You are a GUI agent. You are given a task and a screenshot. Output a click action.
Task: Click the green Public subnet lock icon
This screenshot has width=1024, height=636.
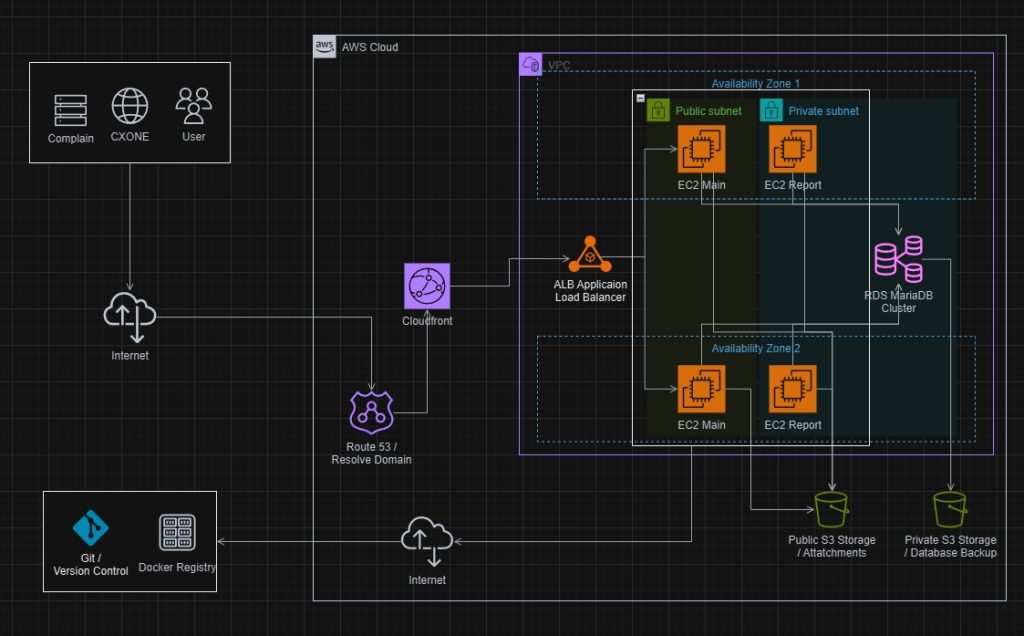[658, 110]
